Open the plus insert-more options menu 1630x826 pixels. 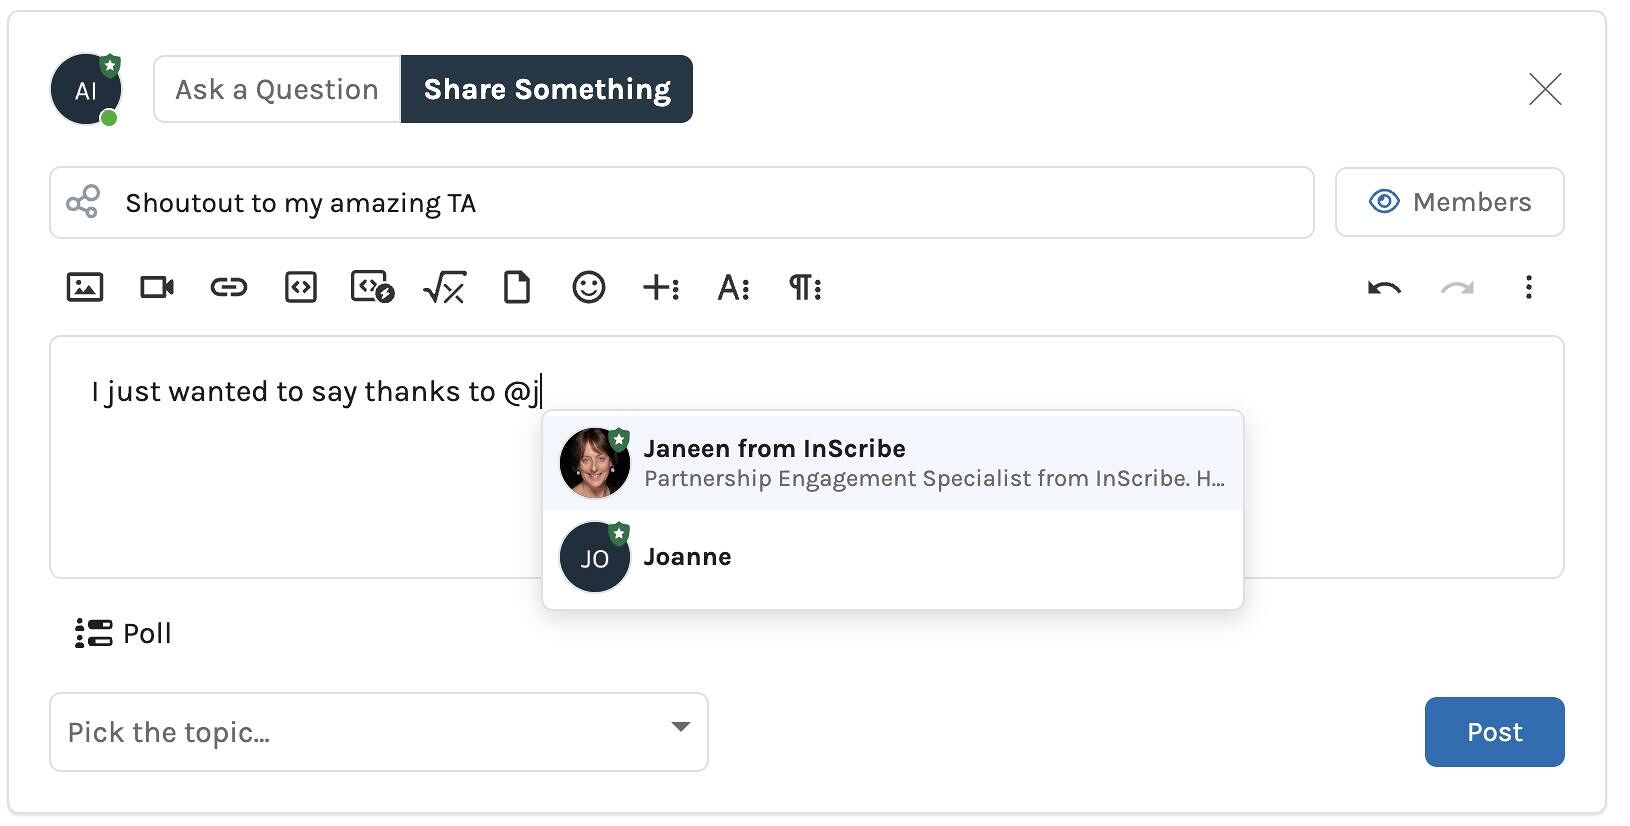pyautogui.click(x=661, y=288)
